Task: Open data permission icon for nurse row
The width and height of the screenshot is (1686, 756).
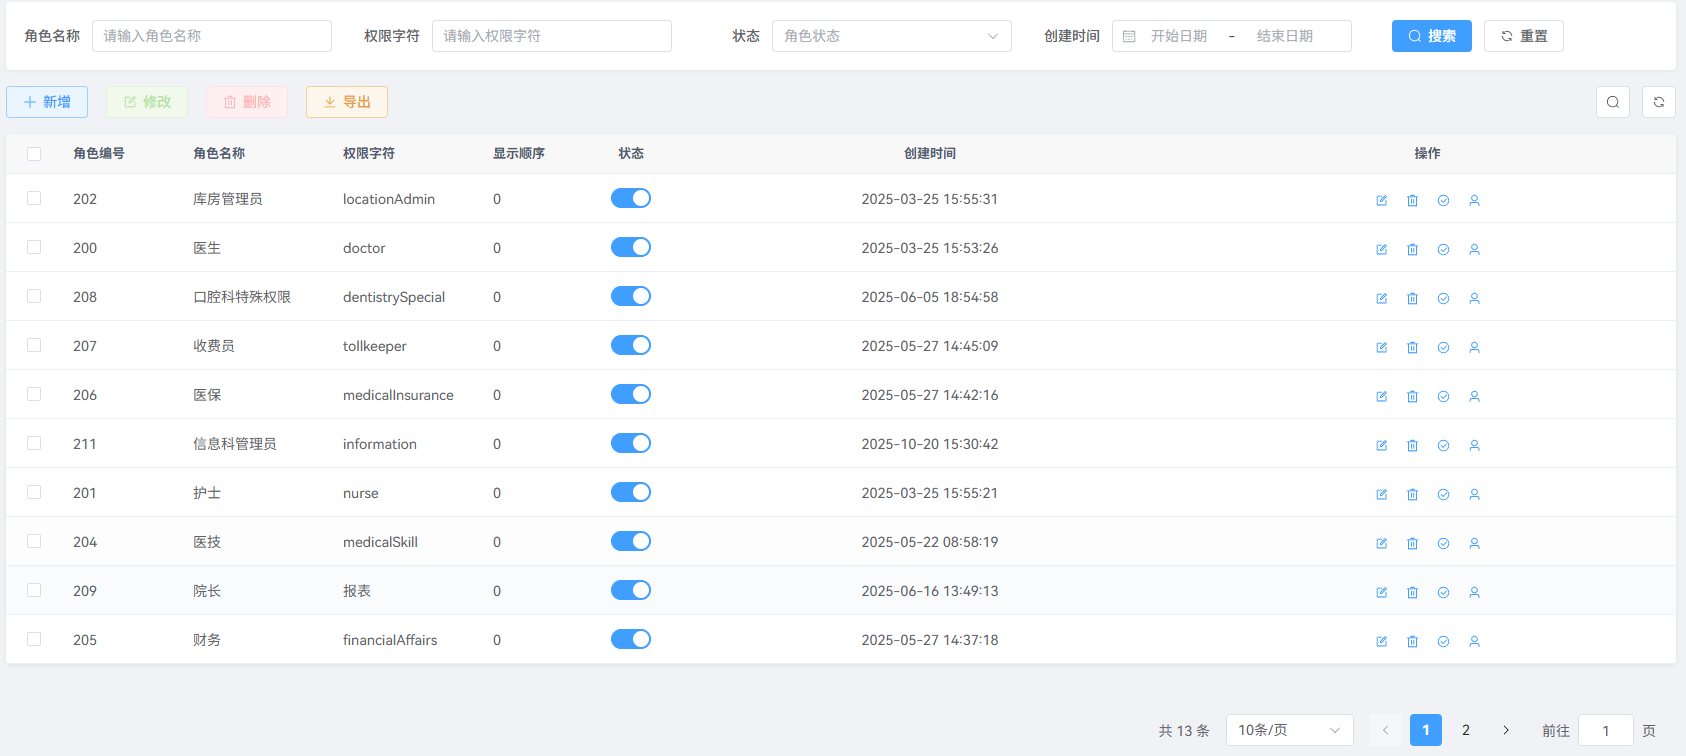Action: pos(1443,494)
